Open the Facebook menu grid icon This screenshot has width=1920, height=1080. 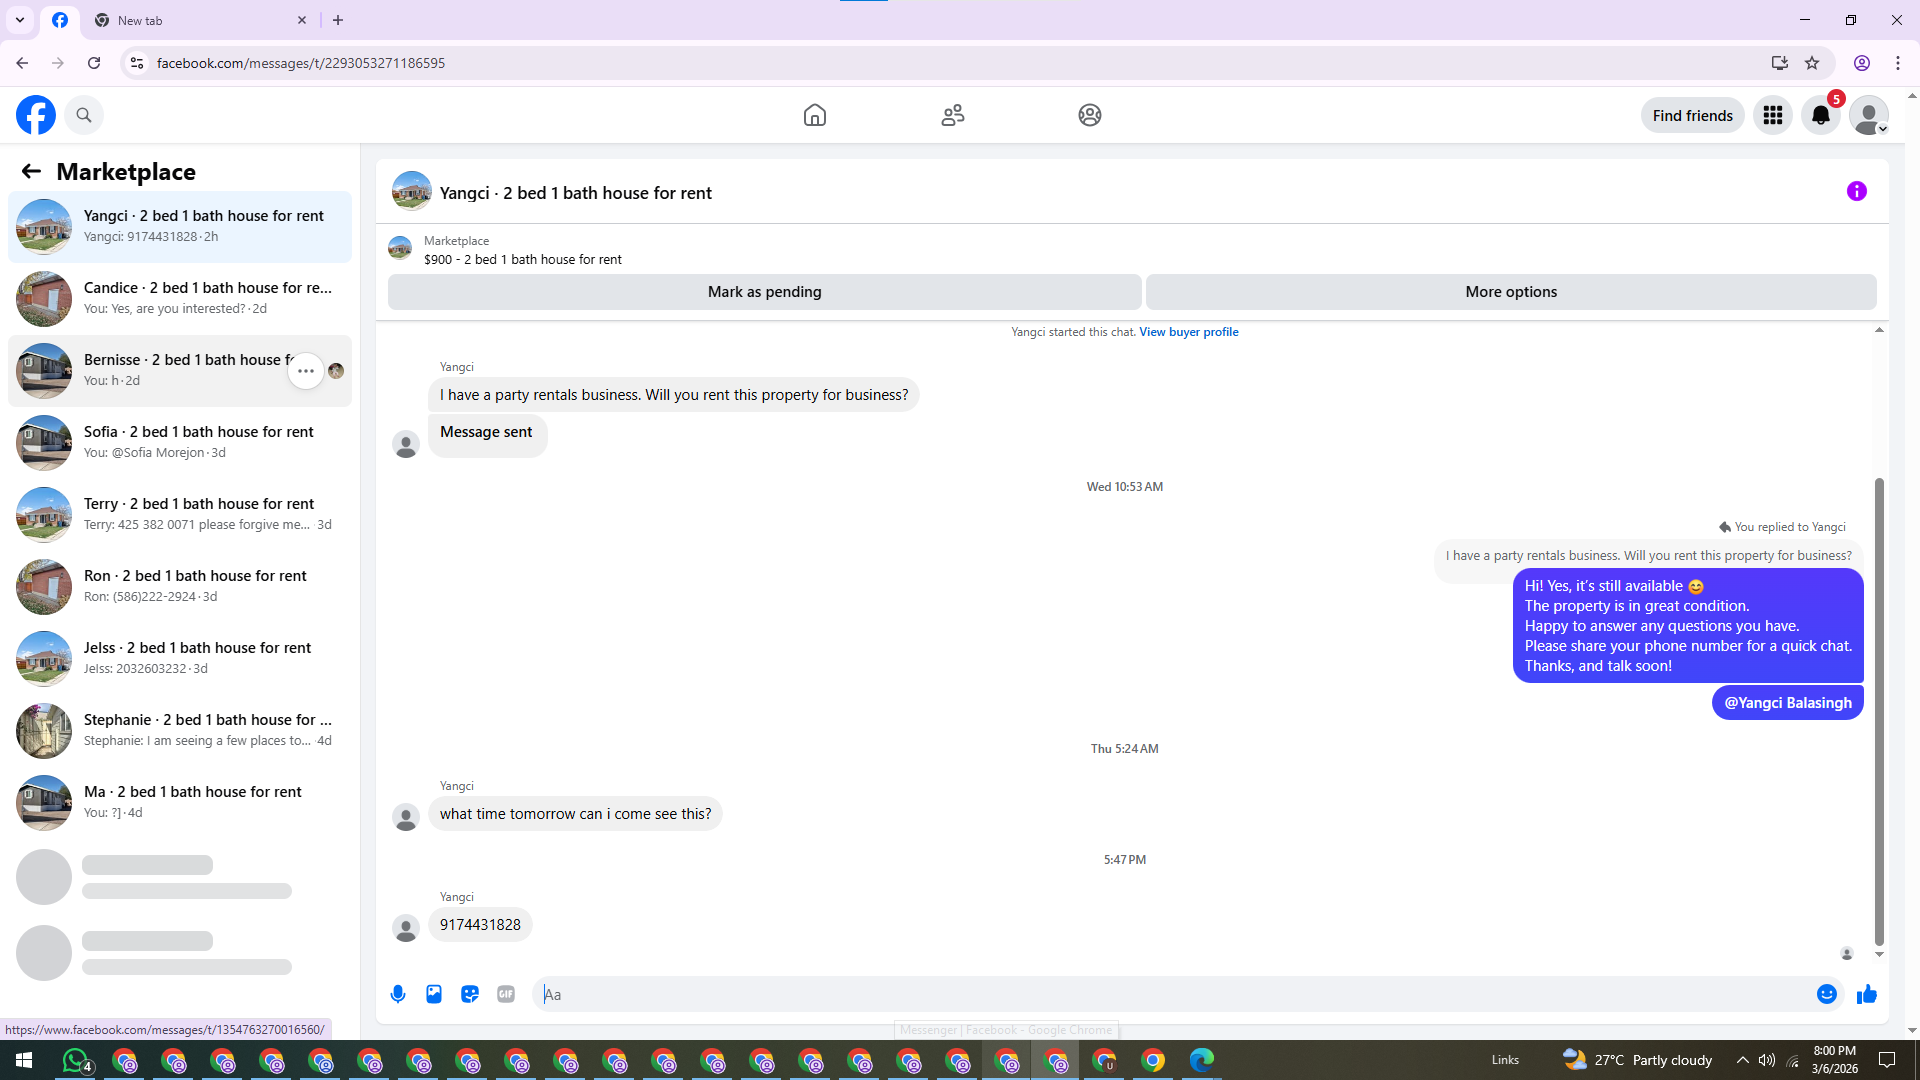(x=1772, y=116)
